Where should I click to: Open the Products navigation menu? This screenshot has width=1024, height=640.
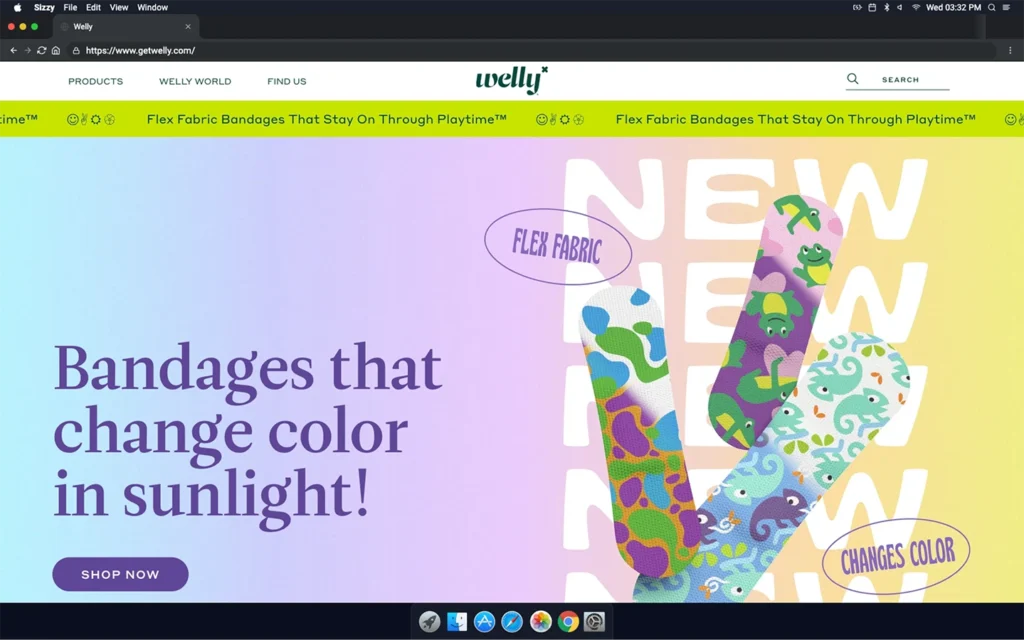click(x=95, y=81)
